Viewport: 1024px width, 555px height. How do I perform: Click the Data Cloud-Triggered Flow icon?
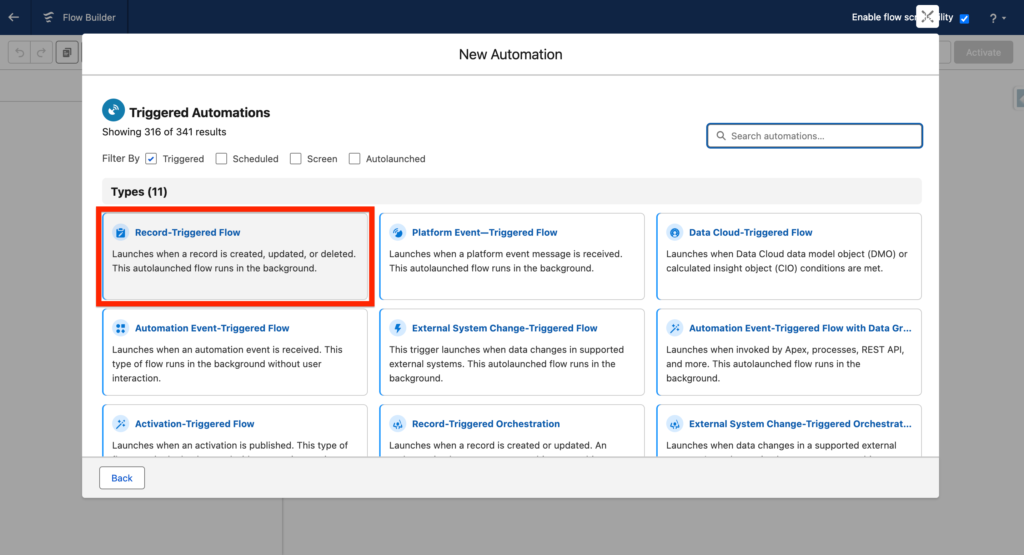(x=675, y=232)
